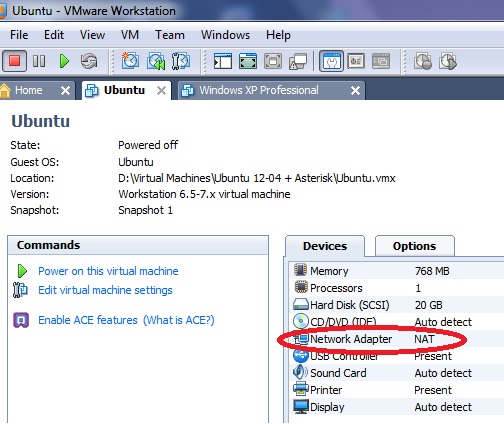Click the Memory value 768 MB
The width and height of the screenshot is (504, 424).
(432, 271)
